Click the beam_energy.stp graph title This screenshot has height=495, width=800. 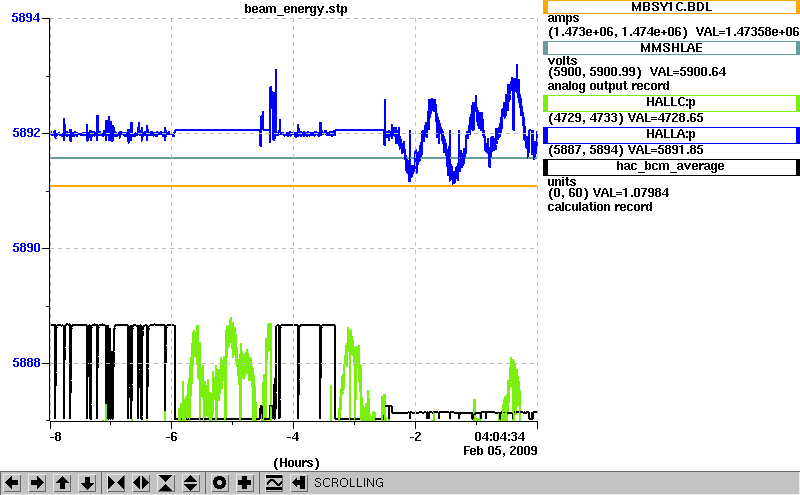(296, 9)
